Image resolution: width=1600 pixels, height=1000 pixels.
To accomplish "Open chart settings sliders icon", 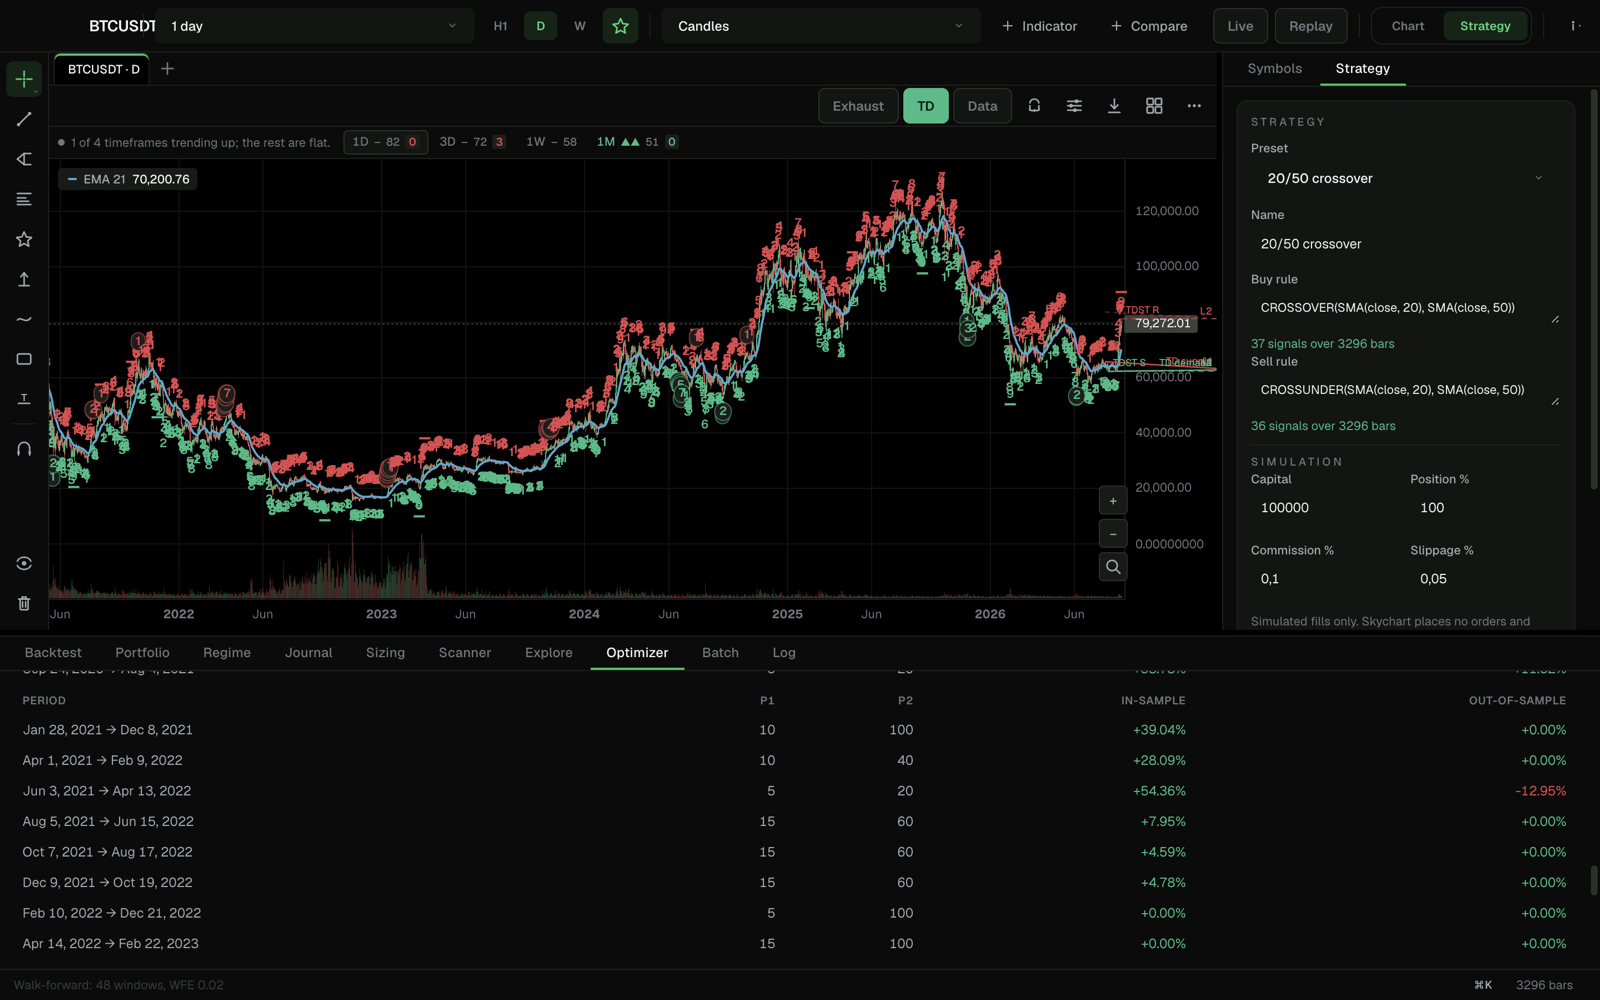I will [x=1074, y=105].
